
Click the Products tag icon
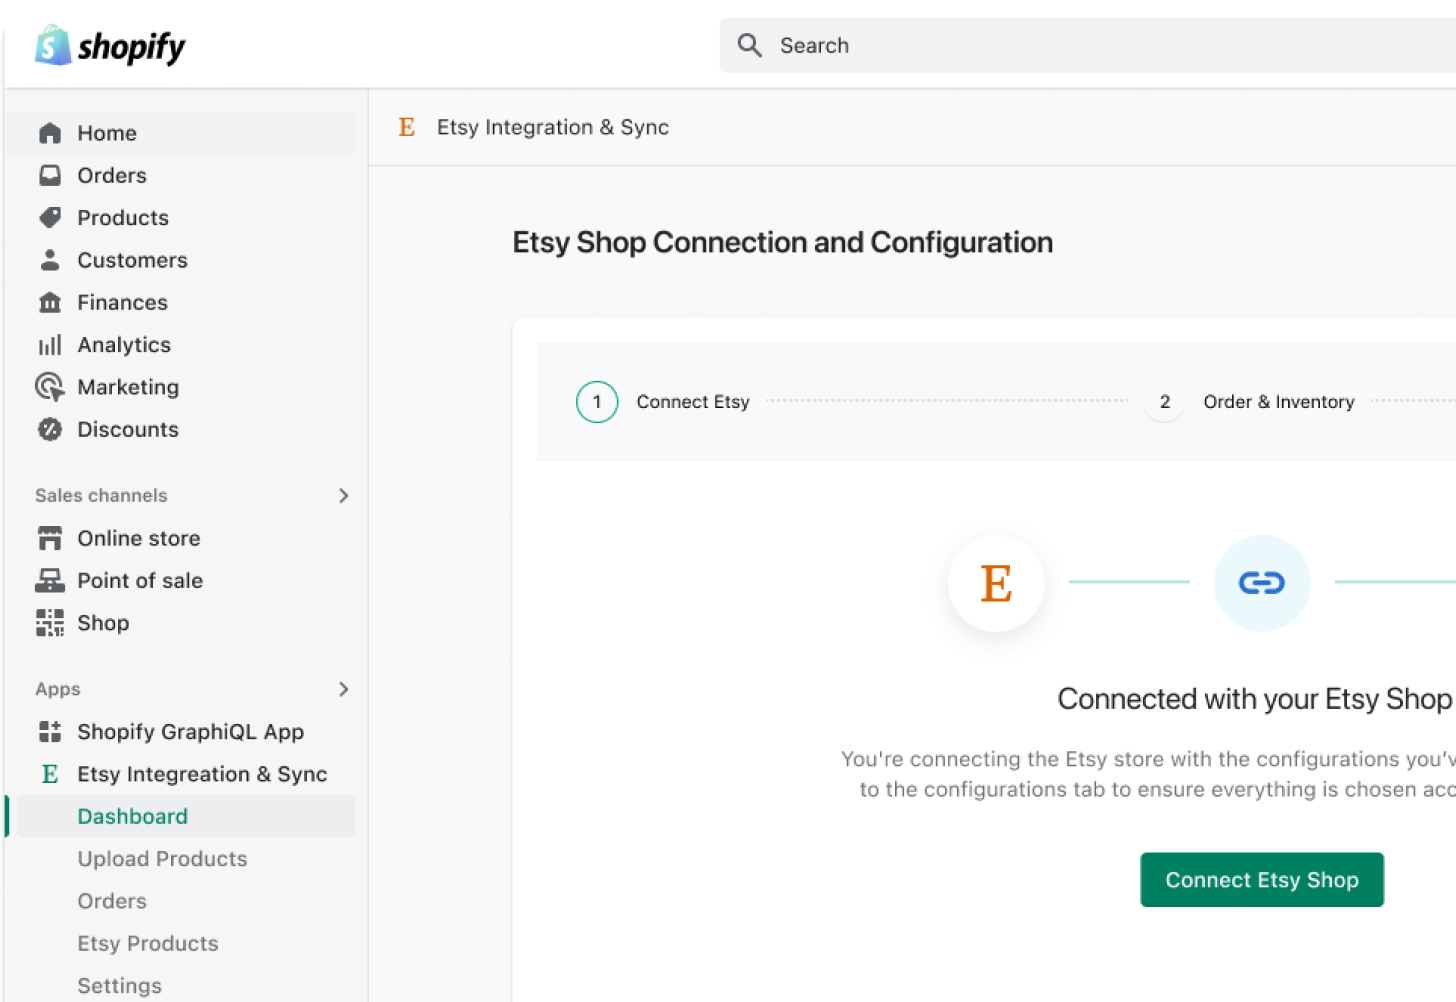(x=50, y=217)
